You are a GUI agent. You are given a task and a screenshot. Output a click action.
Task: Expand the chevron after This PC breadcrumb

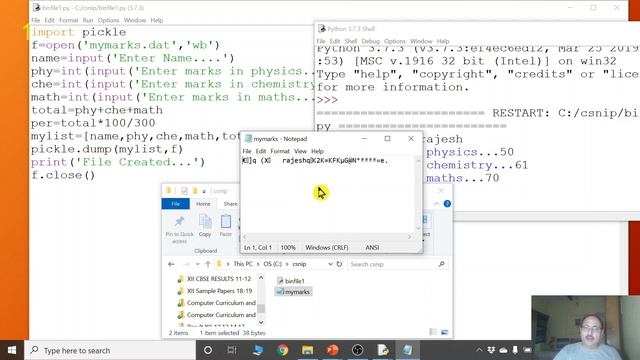point(258,264)
